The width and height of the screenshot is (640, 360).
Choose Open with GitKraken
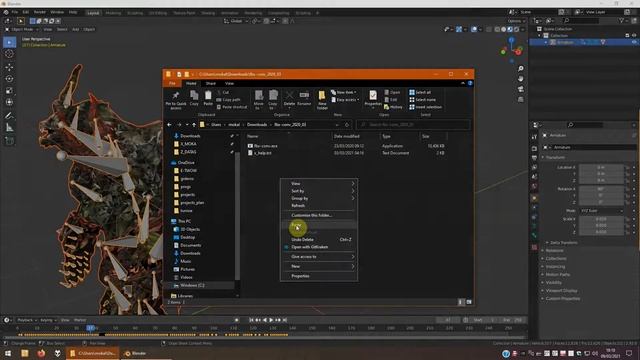click(x=319, y=247)
